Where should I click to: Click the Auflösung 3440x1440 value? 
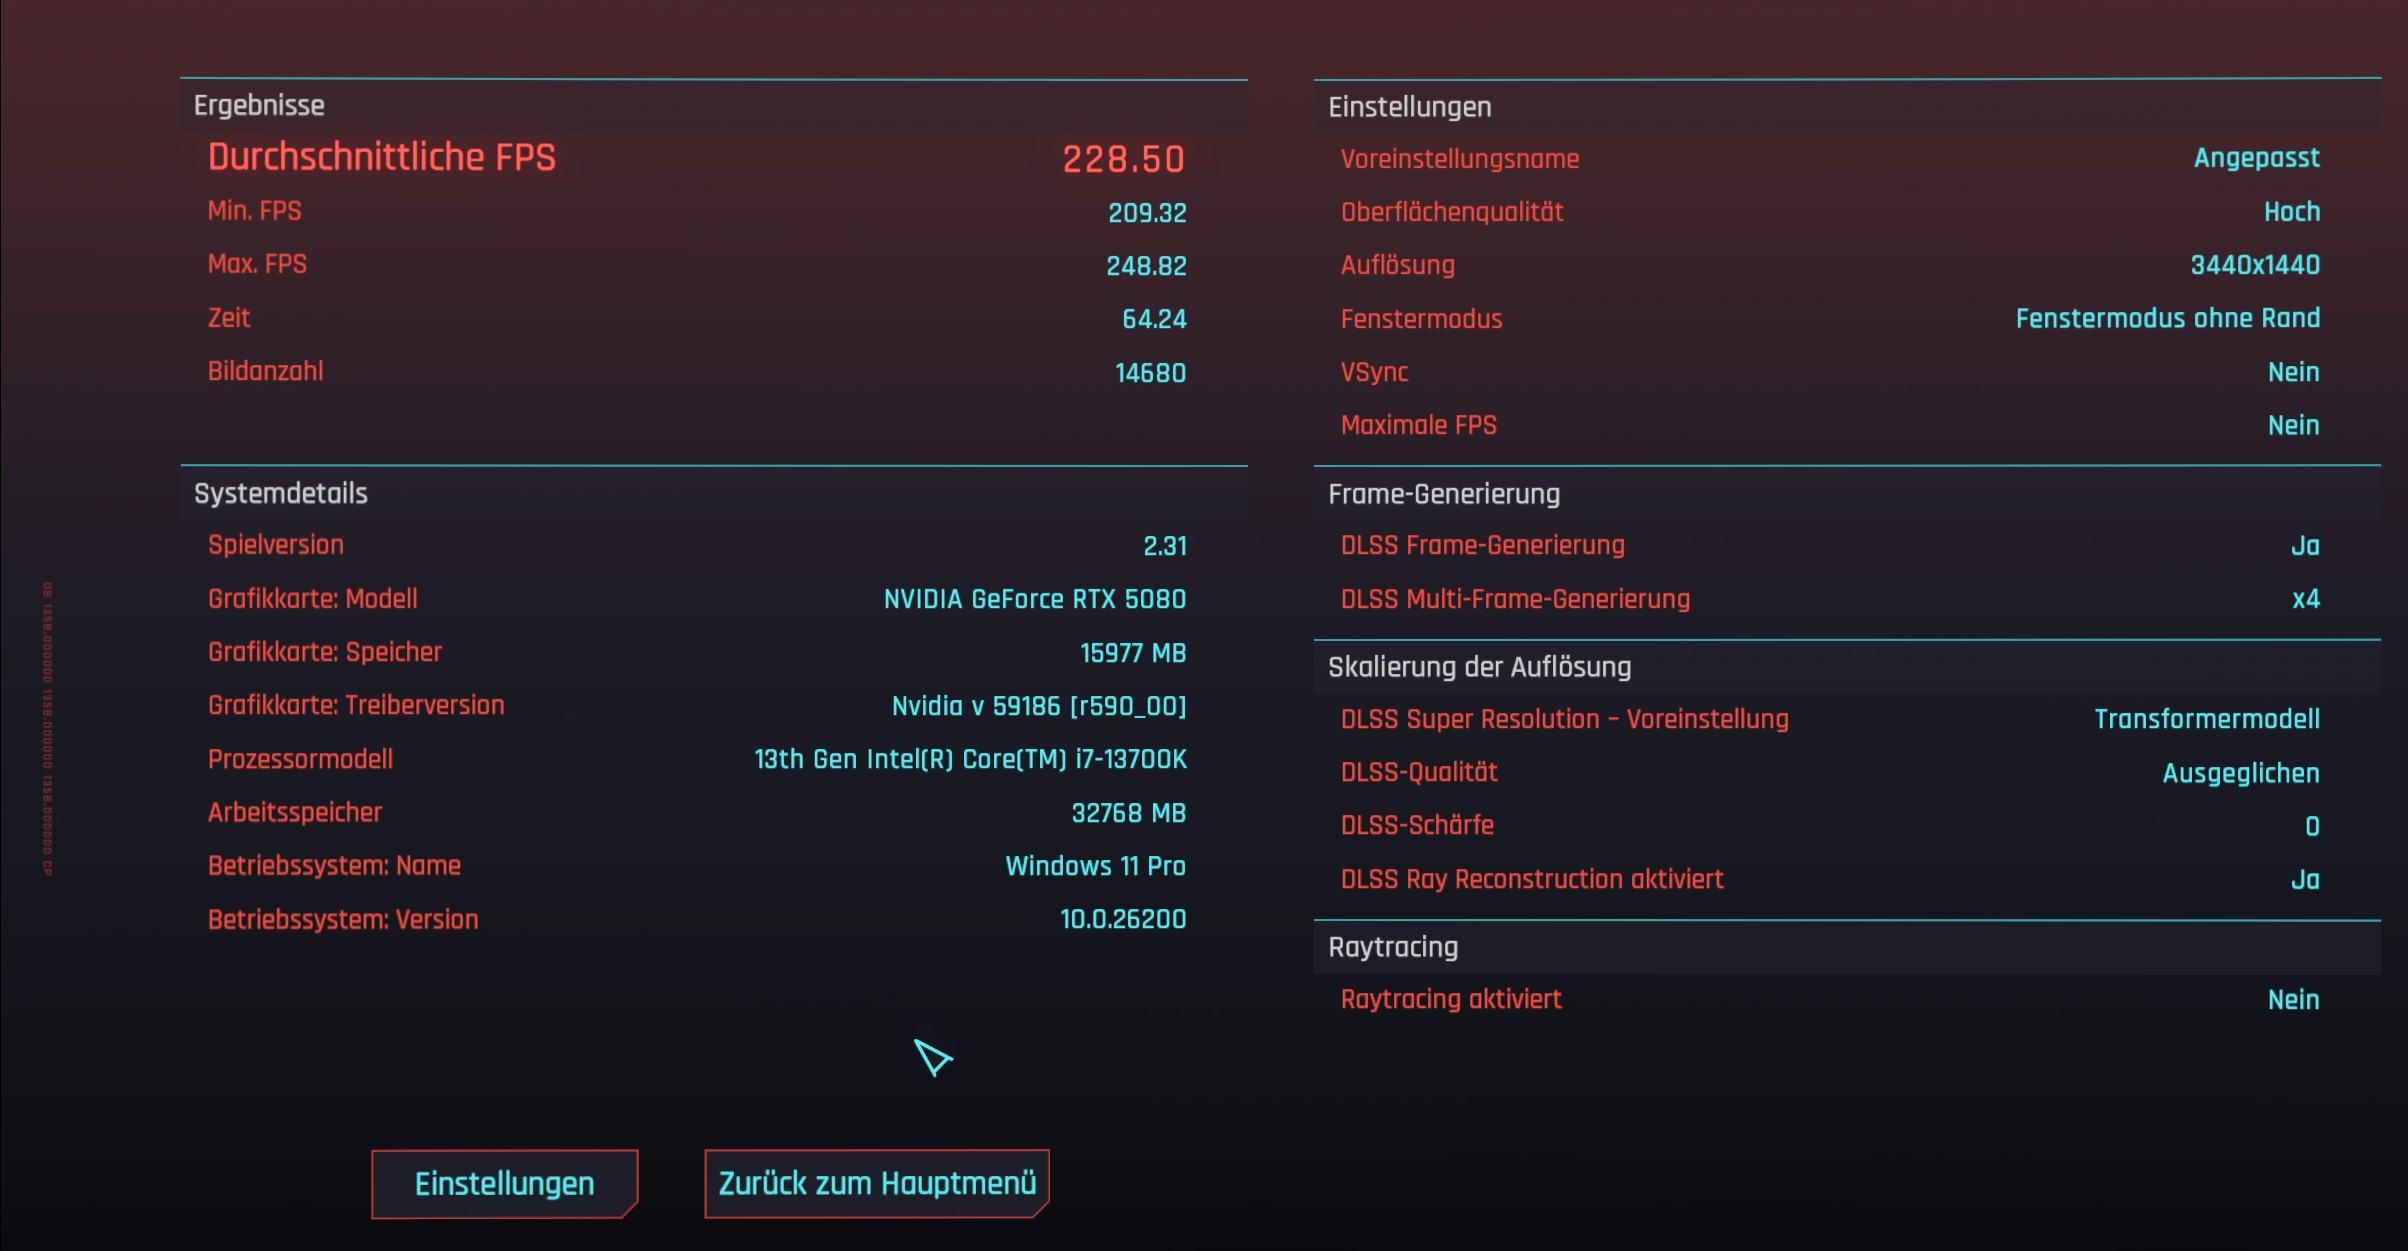click(x=2254, y=265)
